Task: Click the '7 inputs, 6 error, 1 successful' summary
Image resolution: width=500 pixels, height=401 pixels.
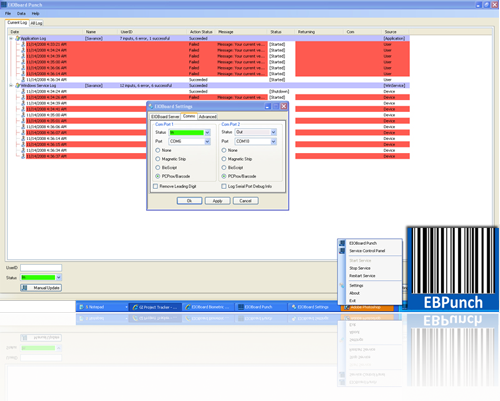Action: pyautogui.click(x=145, y=38)
